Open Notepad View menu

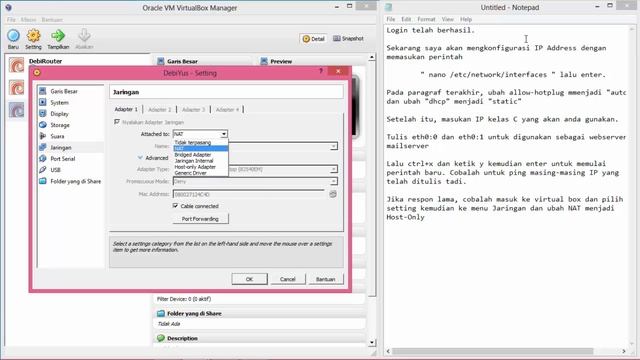pos(448,19)
